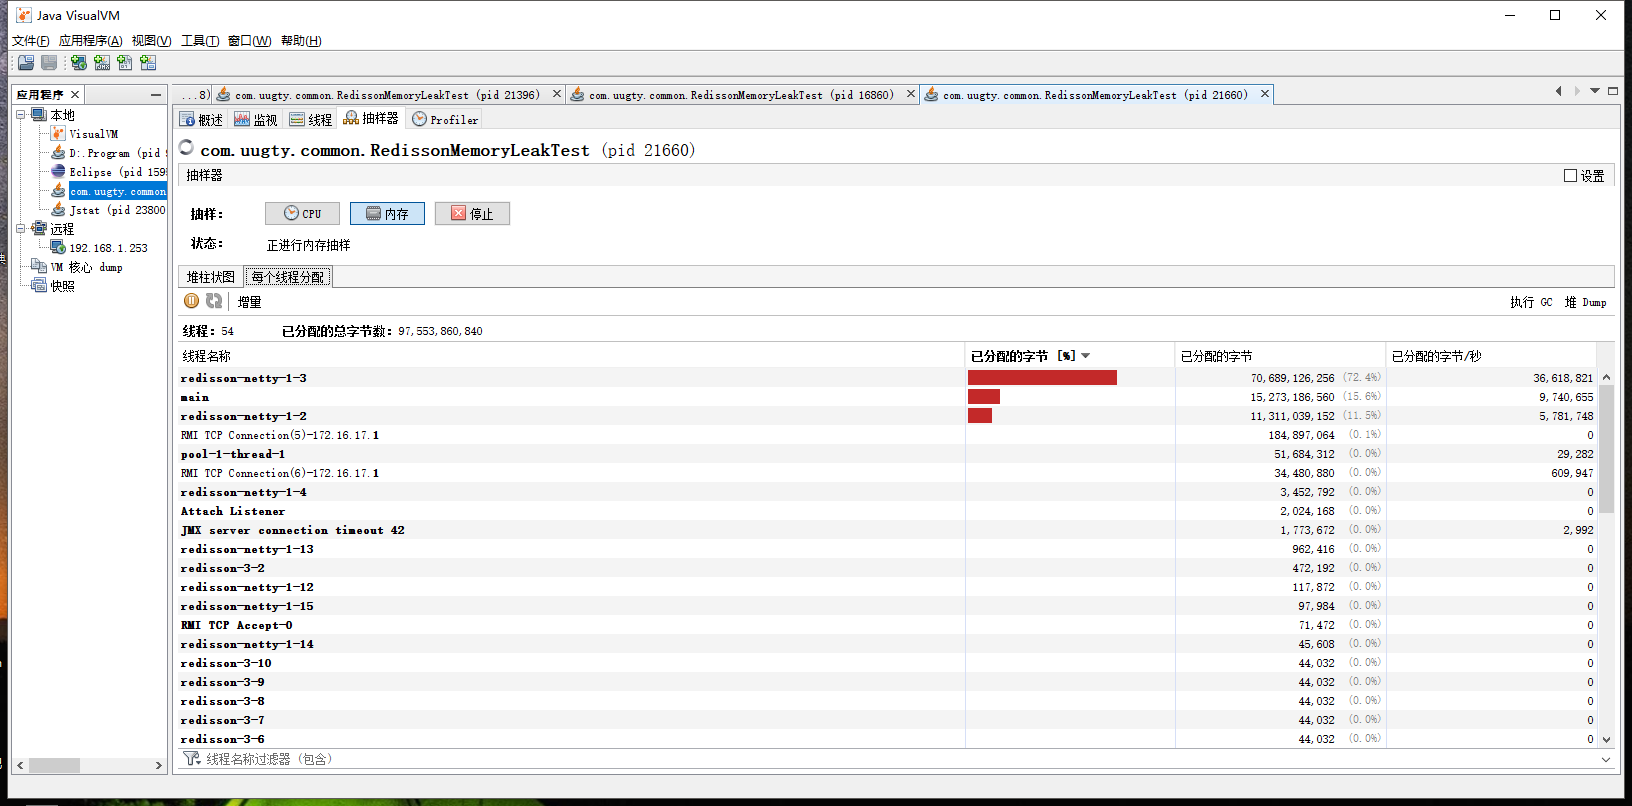Click 堆 Dump button

[x=1585, y=302]
